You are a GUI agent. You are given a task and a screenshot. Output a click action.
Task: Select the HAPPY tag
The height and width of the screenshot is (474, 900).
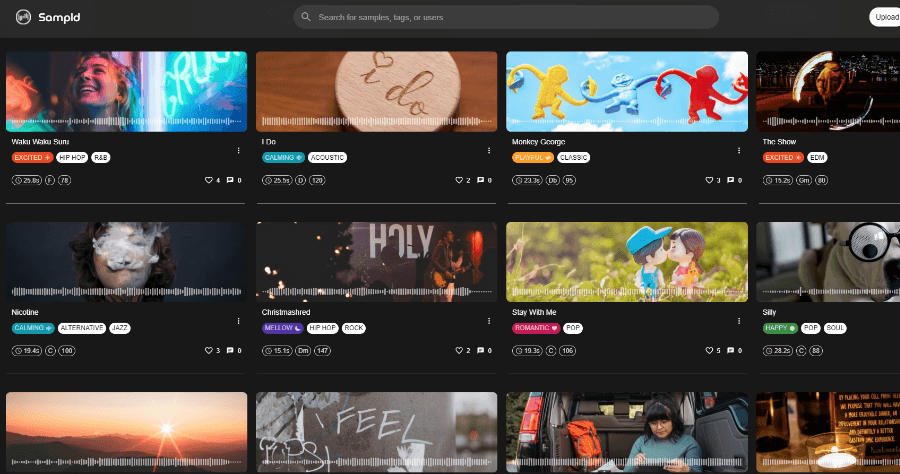[780, 328]
